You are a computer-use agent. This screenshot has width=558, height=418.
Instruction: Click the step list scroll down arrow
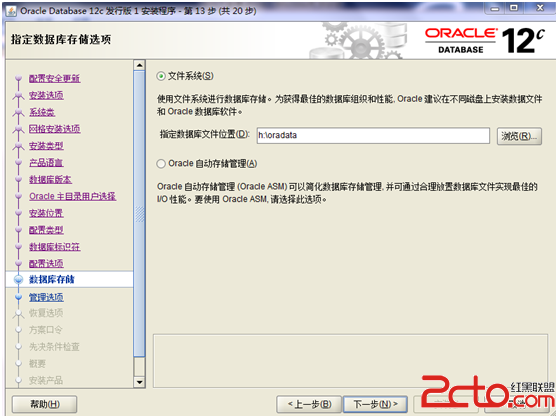click(139, 382)
